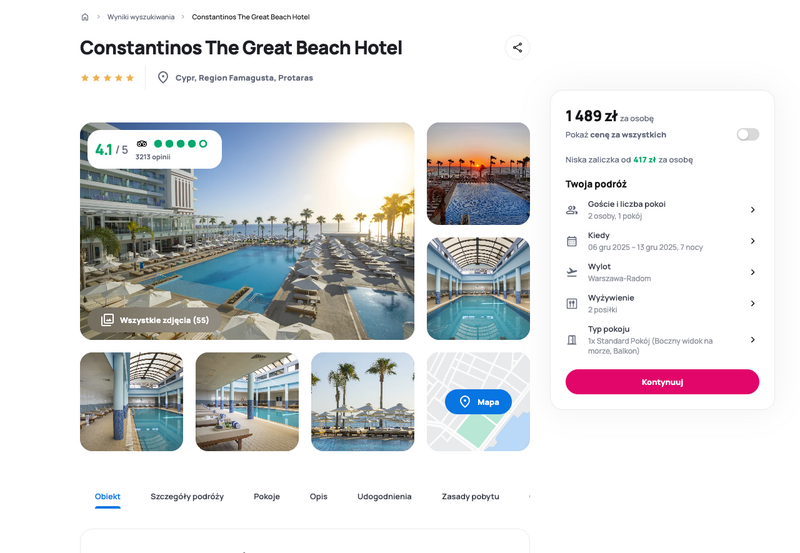Click the share icon button

[517, 47]
